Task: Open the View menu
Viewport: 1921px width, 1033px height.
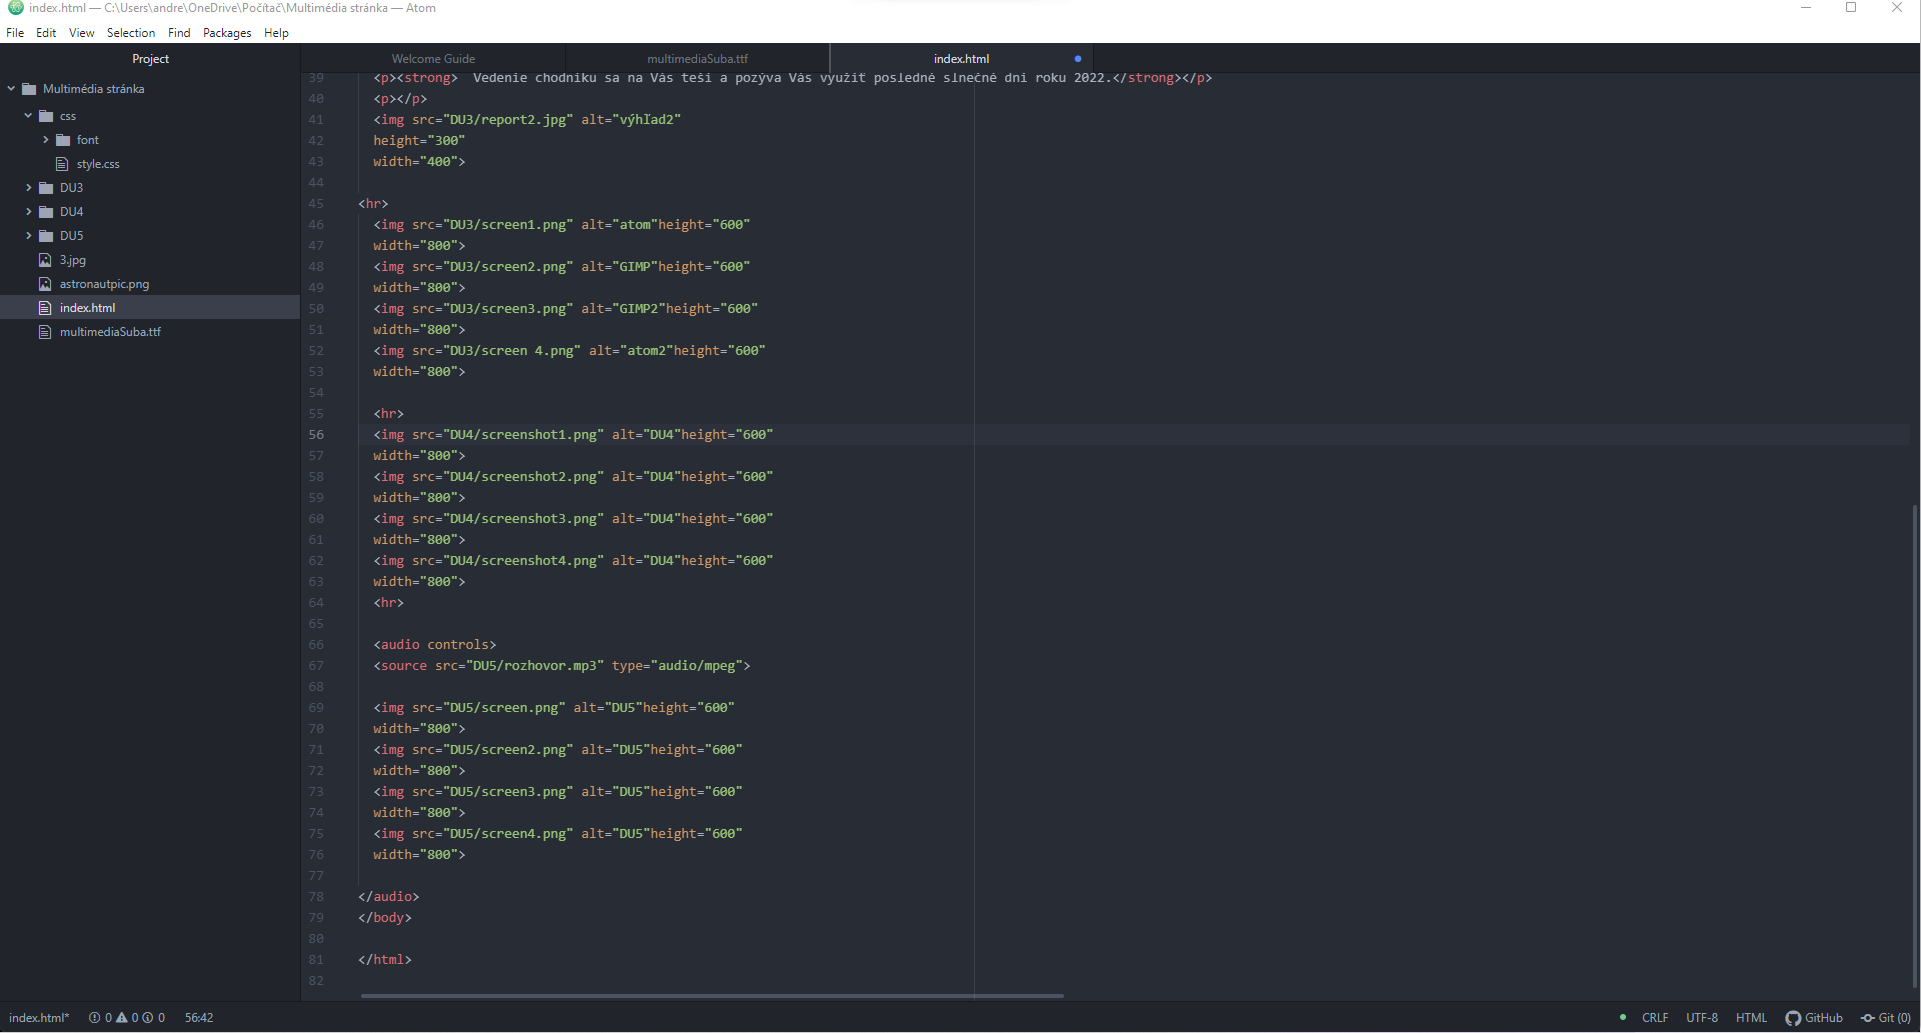Action: 81,33
